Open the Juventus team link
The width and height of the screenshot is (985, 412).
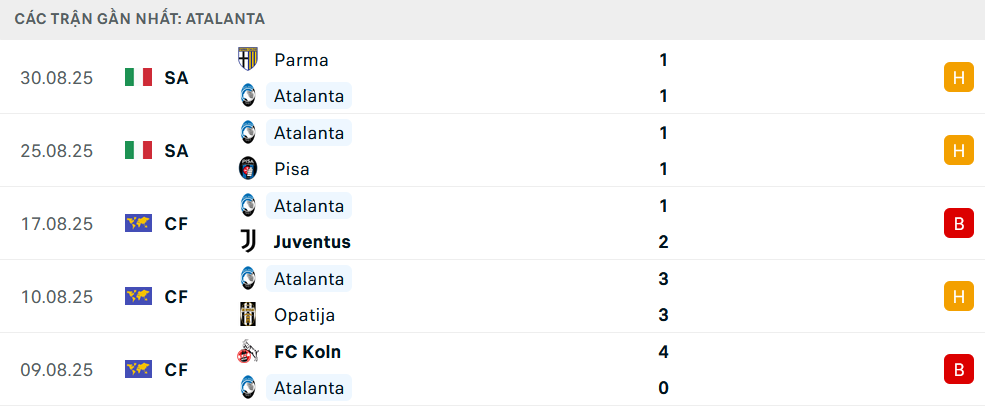[312, 242]
